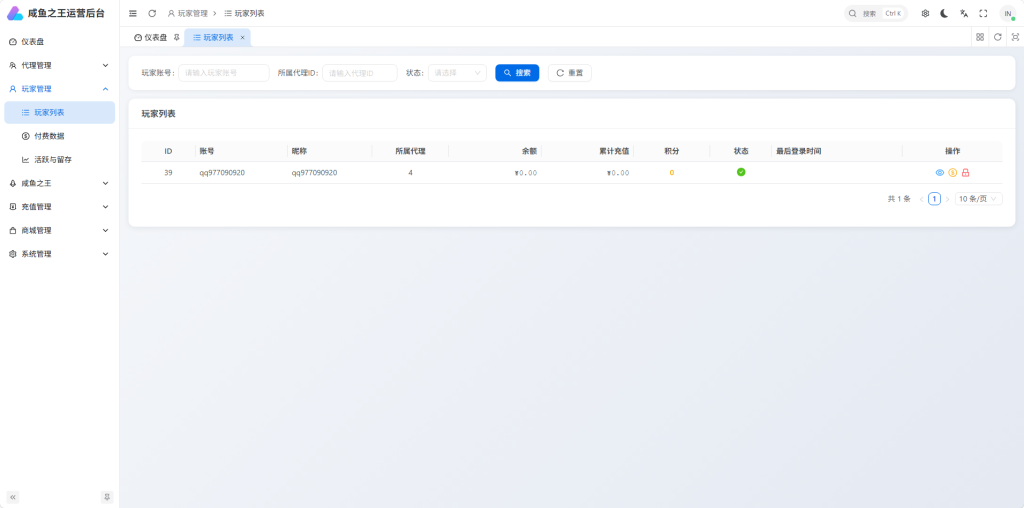Open the 状态 select dropdown
The image size is (1024, 508).
point(457,72)
